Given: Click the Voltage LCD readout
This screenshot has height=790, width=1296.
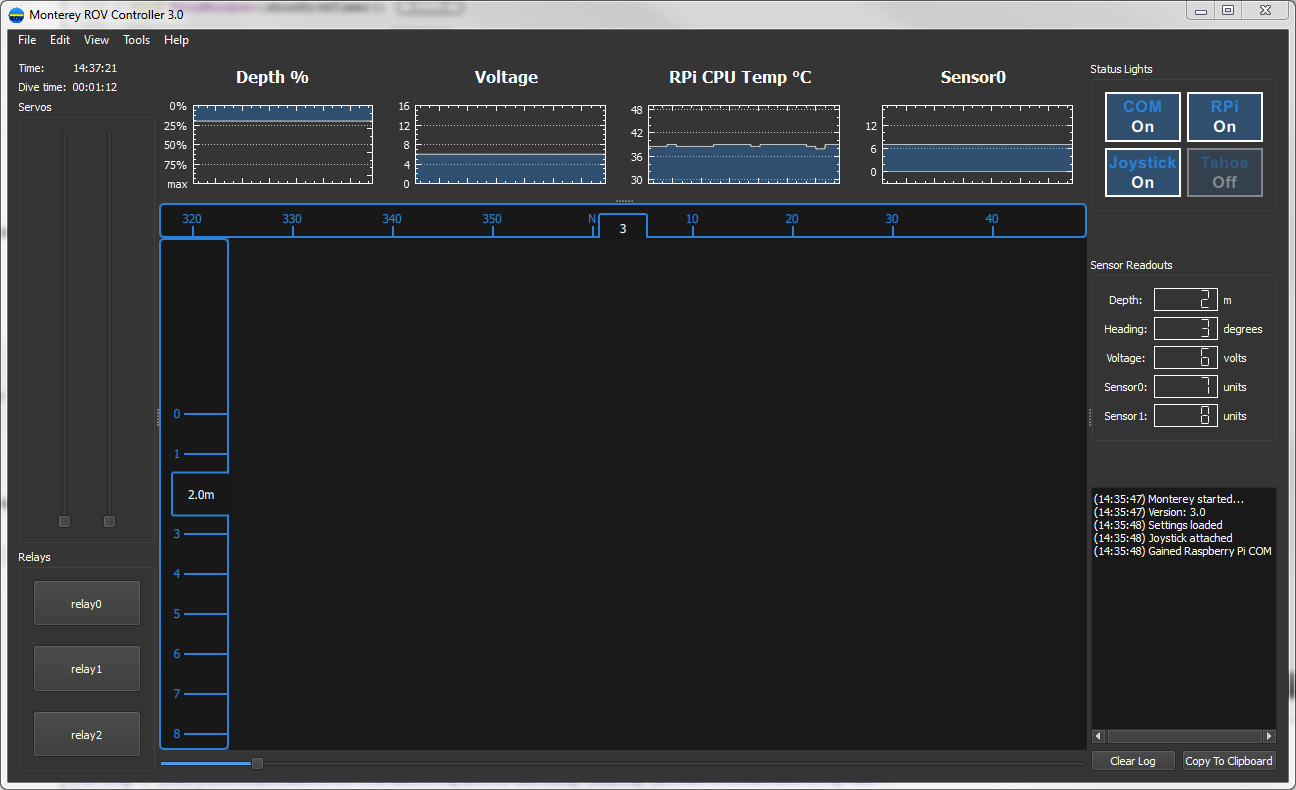Looking at the screenshot, I should [x=1186, y=358].
